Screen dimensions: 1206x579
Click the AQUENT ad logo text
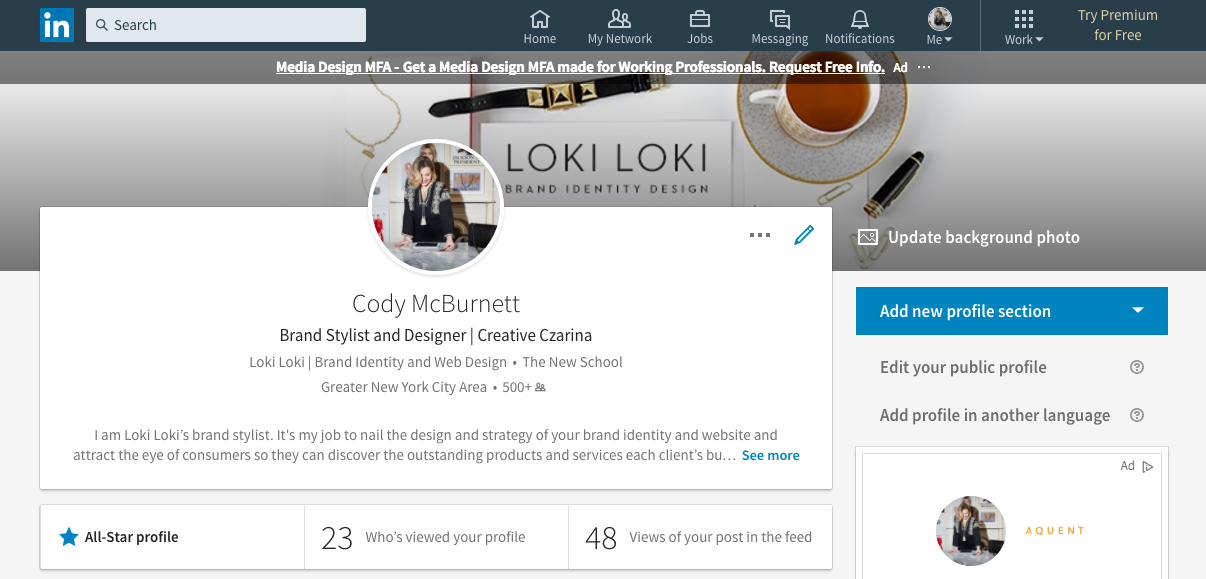tap(1055, 530)
